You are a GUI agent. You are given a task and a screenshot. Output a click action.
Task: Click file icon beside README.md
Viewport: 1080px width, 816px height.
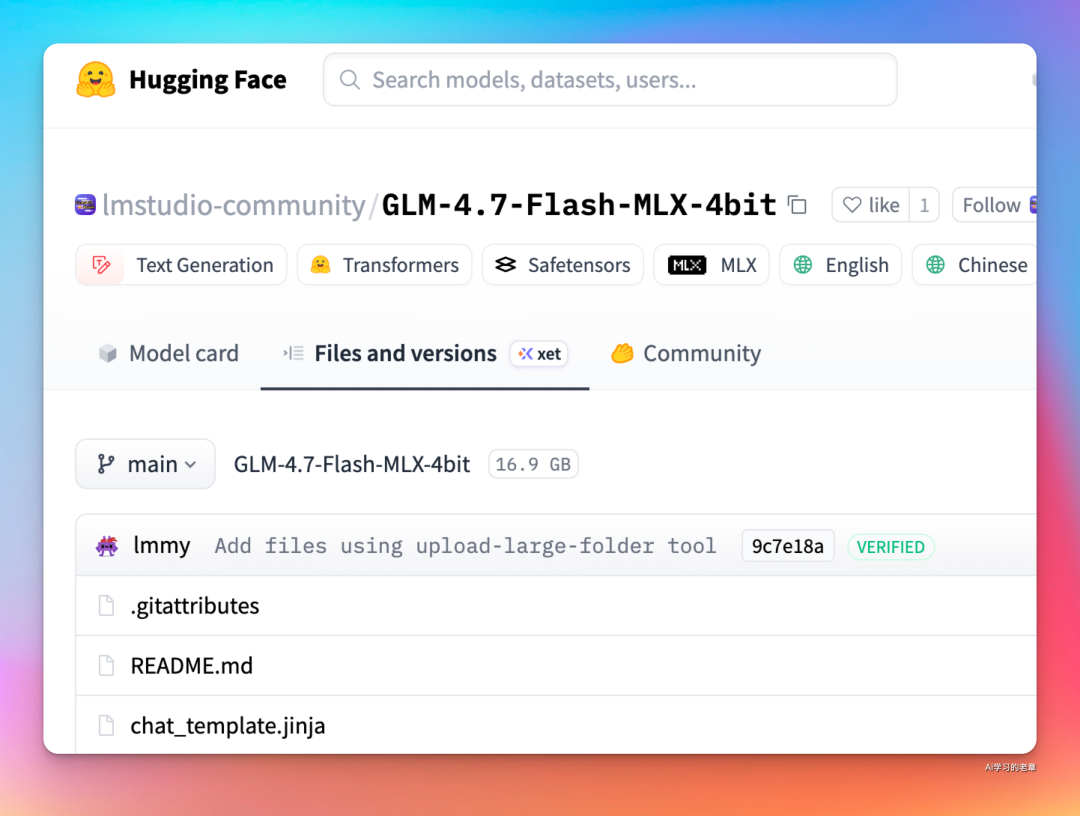[106, 666]
